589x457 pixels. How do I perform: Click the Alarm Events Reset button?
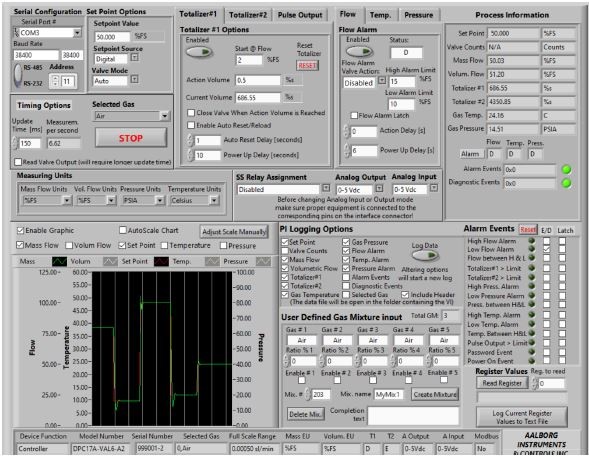click(x=528, y=229)
